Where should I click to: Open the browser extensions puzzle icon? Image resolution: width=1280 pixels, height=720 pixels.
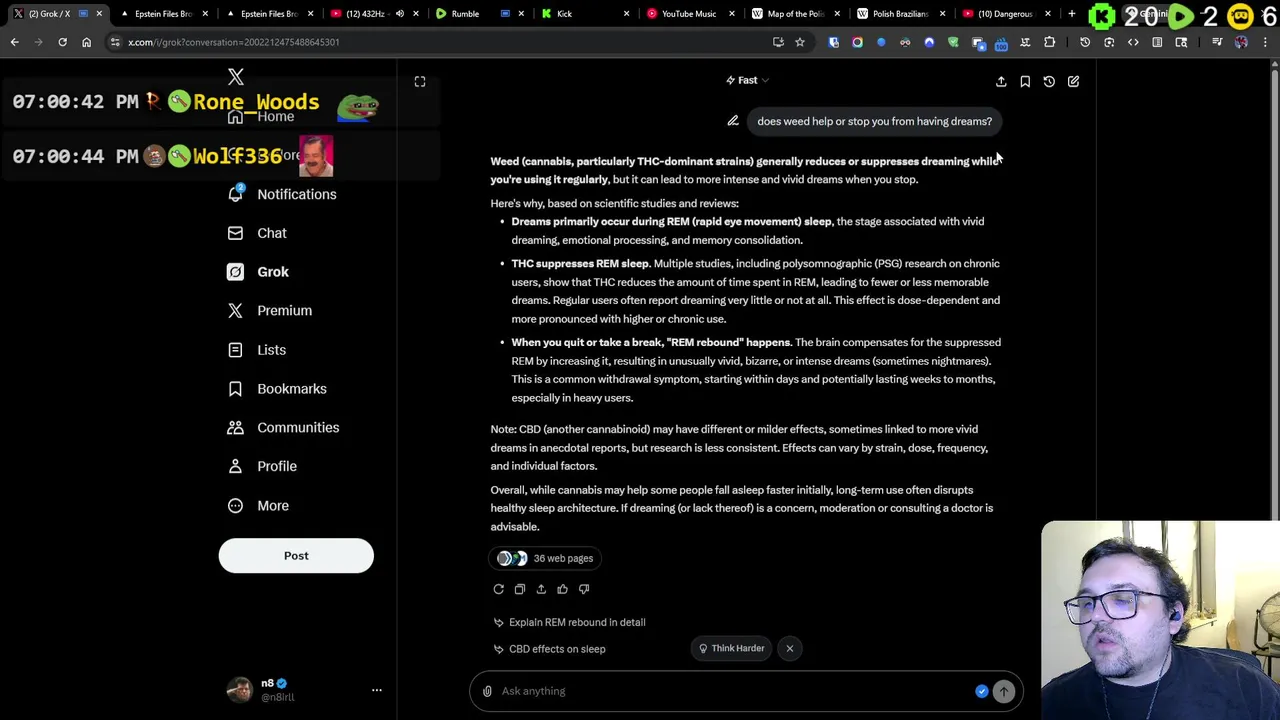(1049, 42)
